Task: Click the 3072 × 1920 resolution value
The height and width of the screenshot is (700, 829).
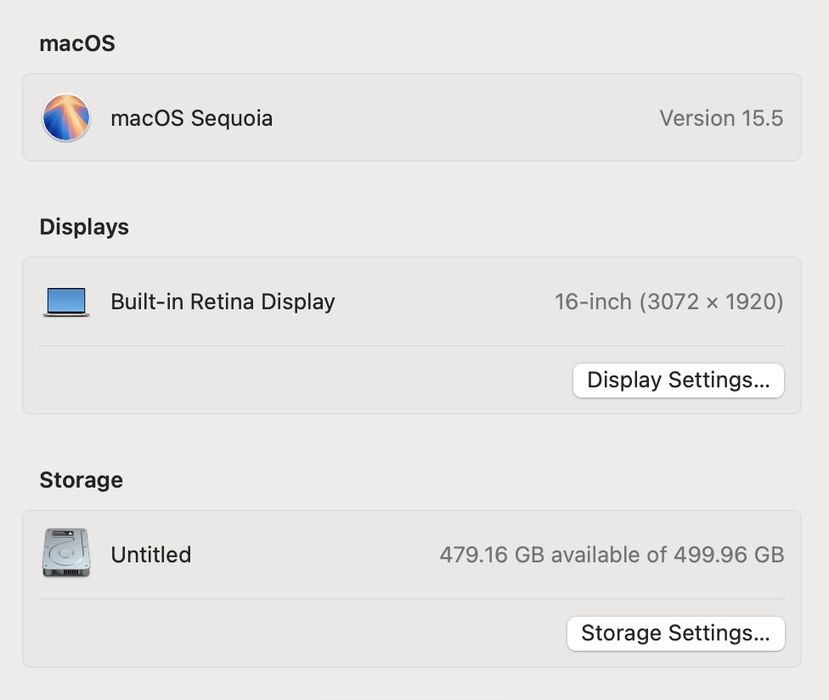Action: (x=711, y=302)
